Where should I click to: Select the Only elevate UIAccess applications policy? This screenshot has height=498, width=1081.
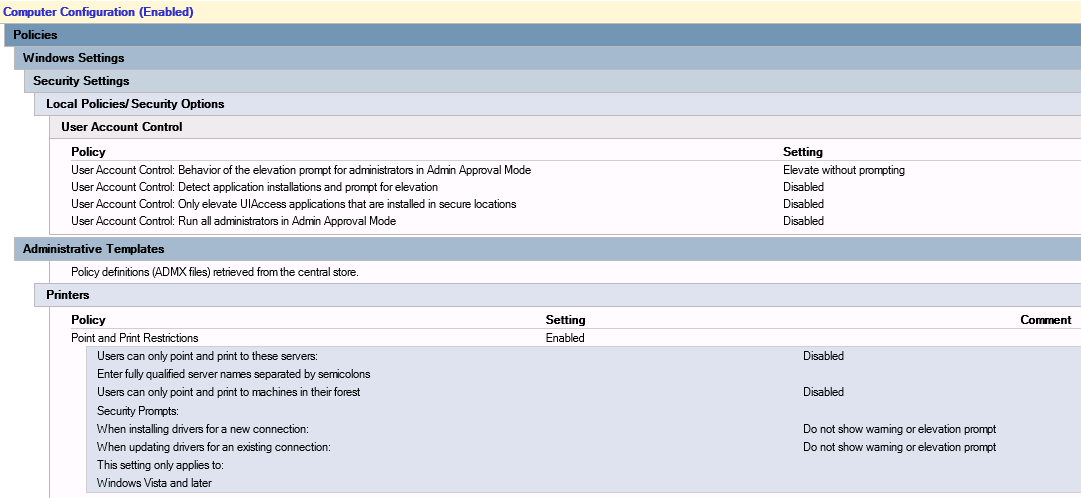click(x=293, y=204)
